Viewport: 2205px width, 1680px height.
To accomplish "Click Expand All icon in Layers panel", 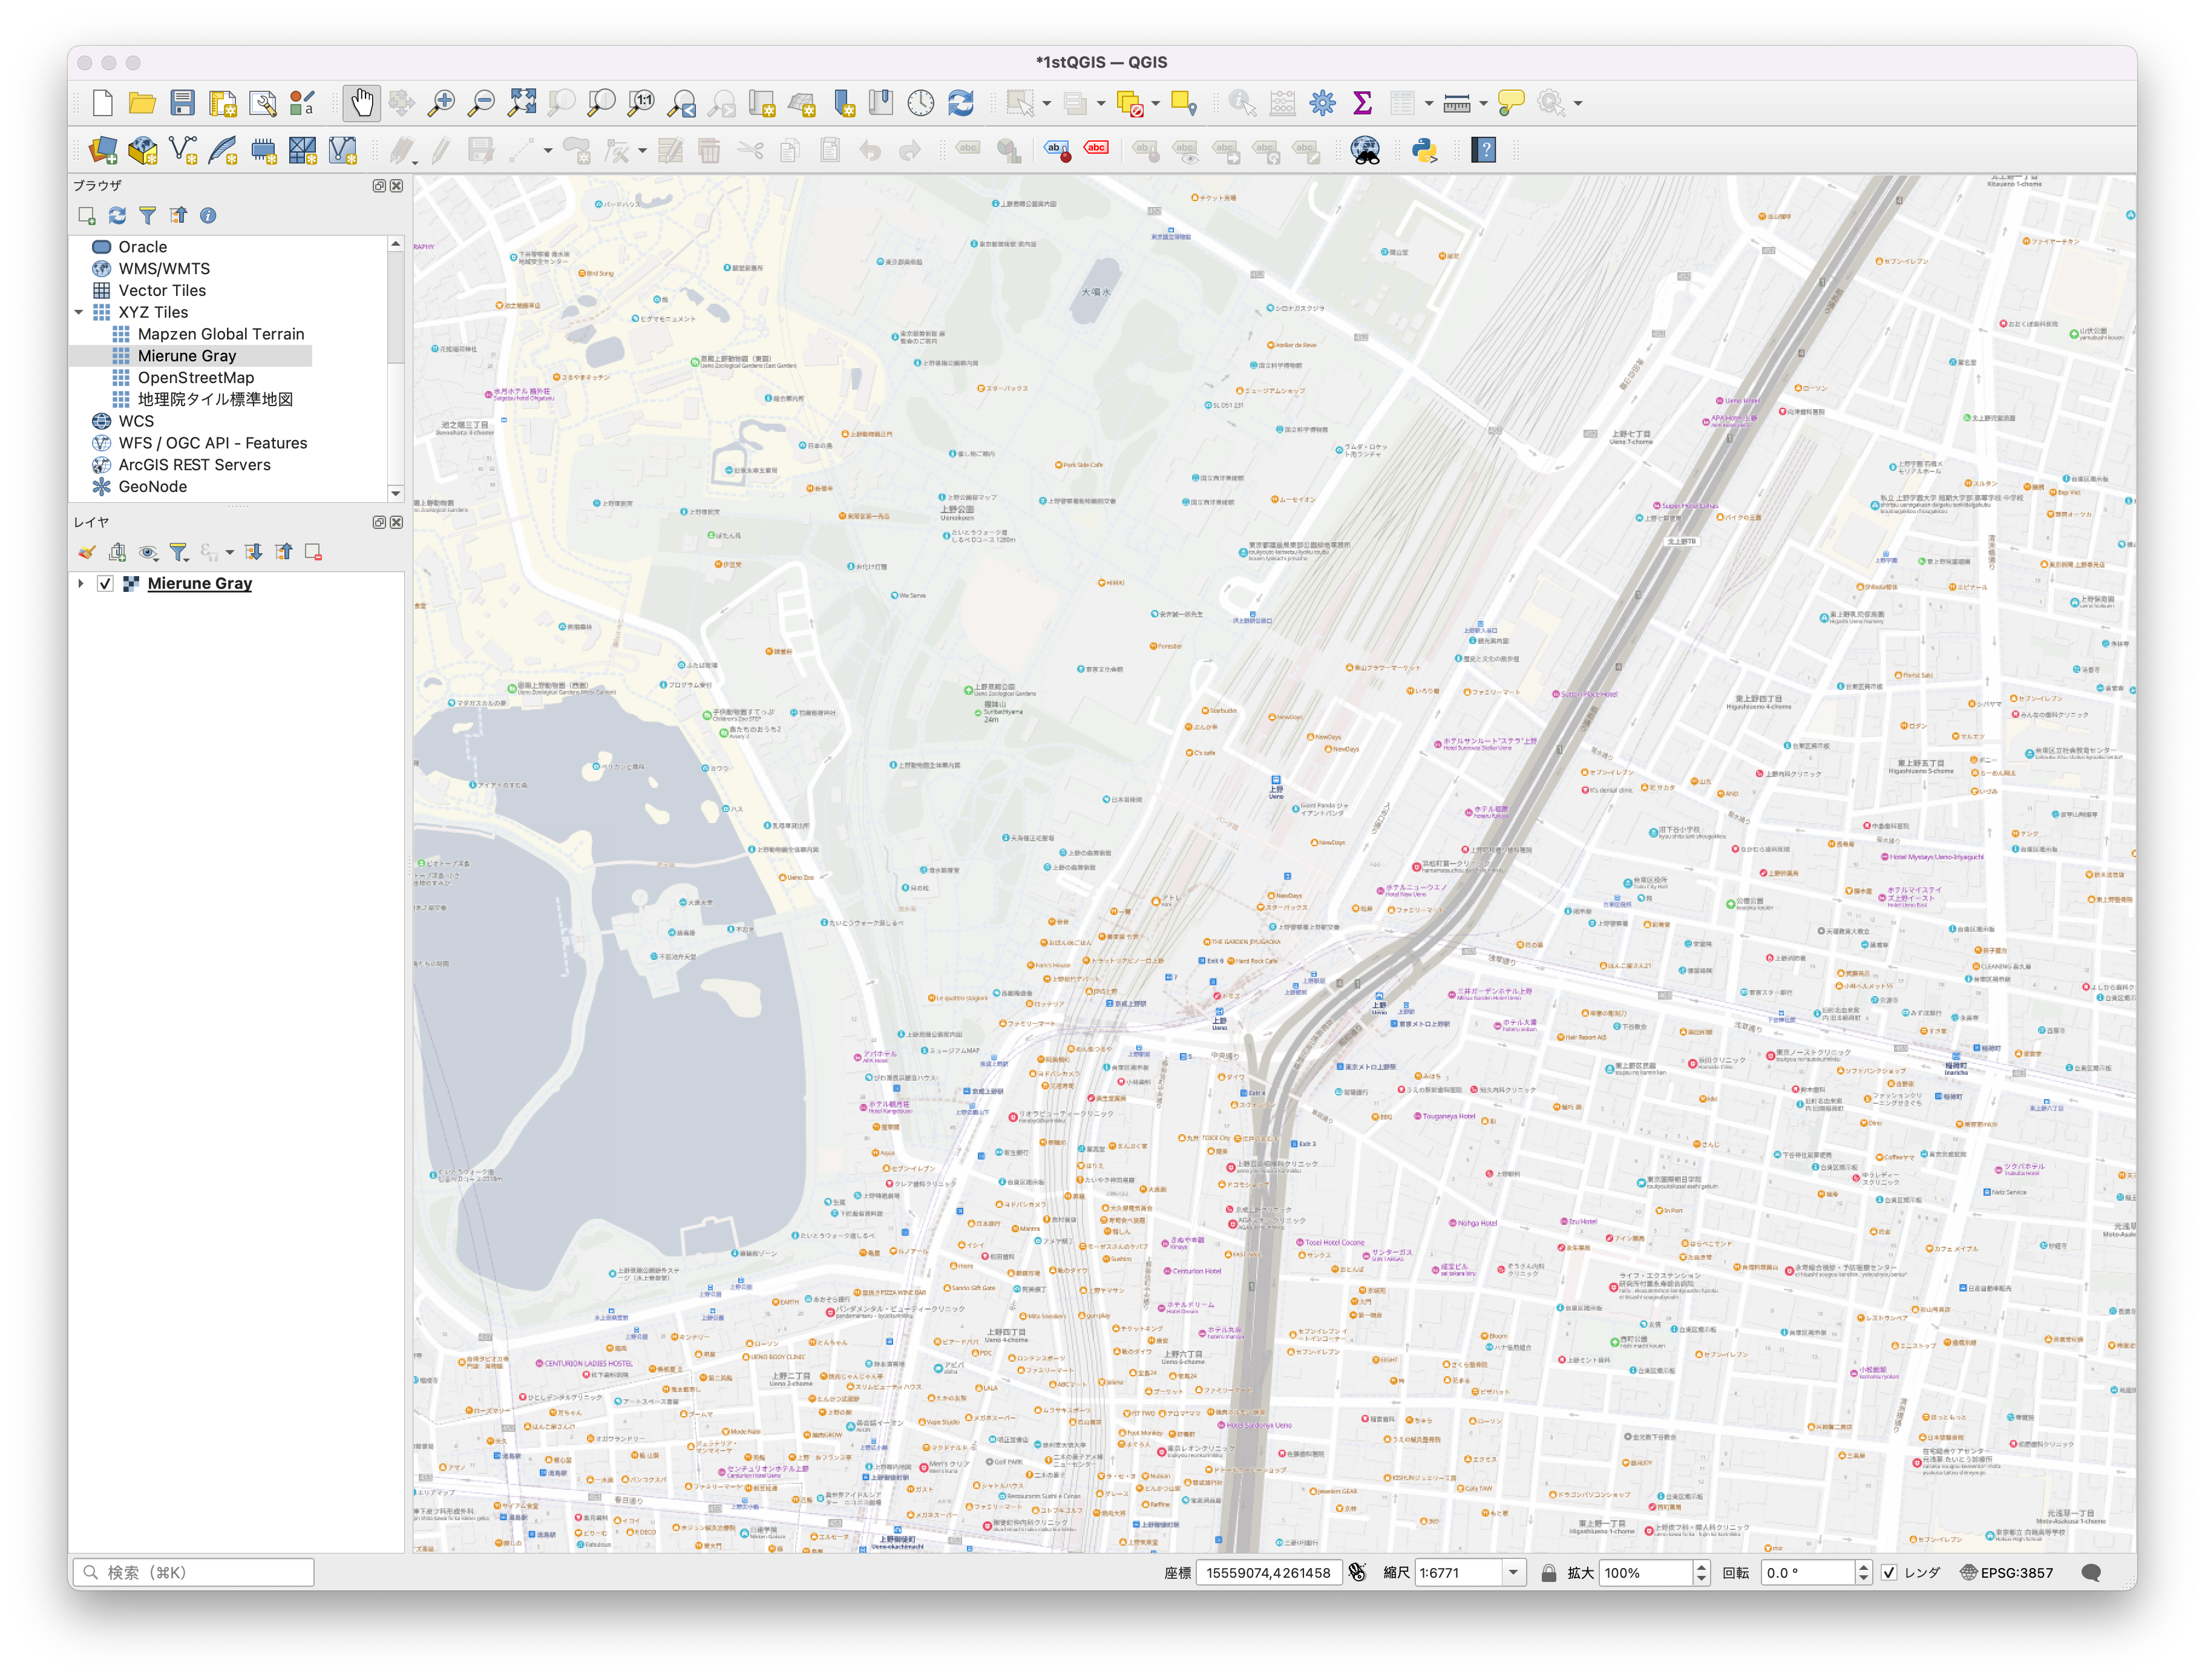I will (254, 552).
